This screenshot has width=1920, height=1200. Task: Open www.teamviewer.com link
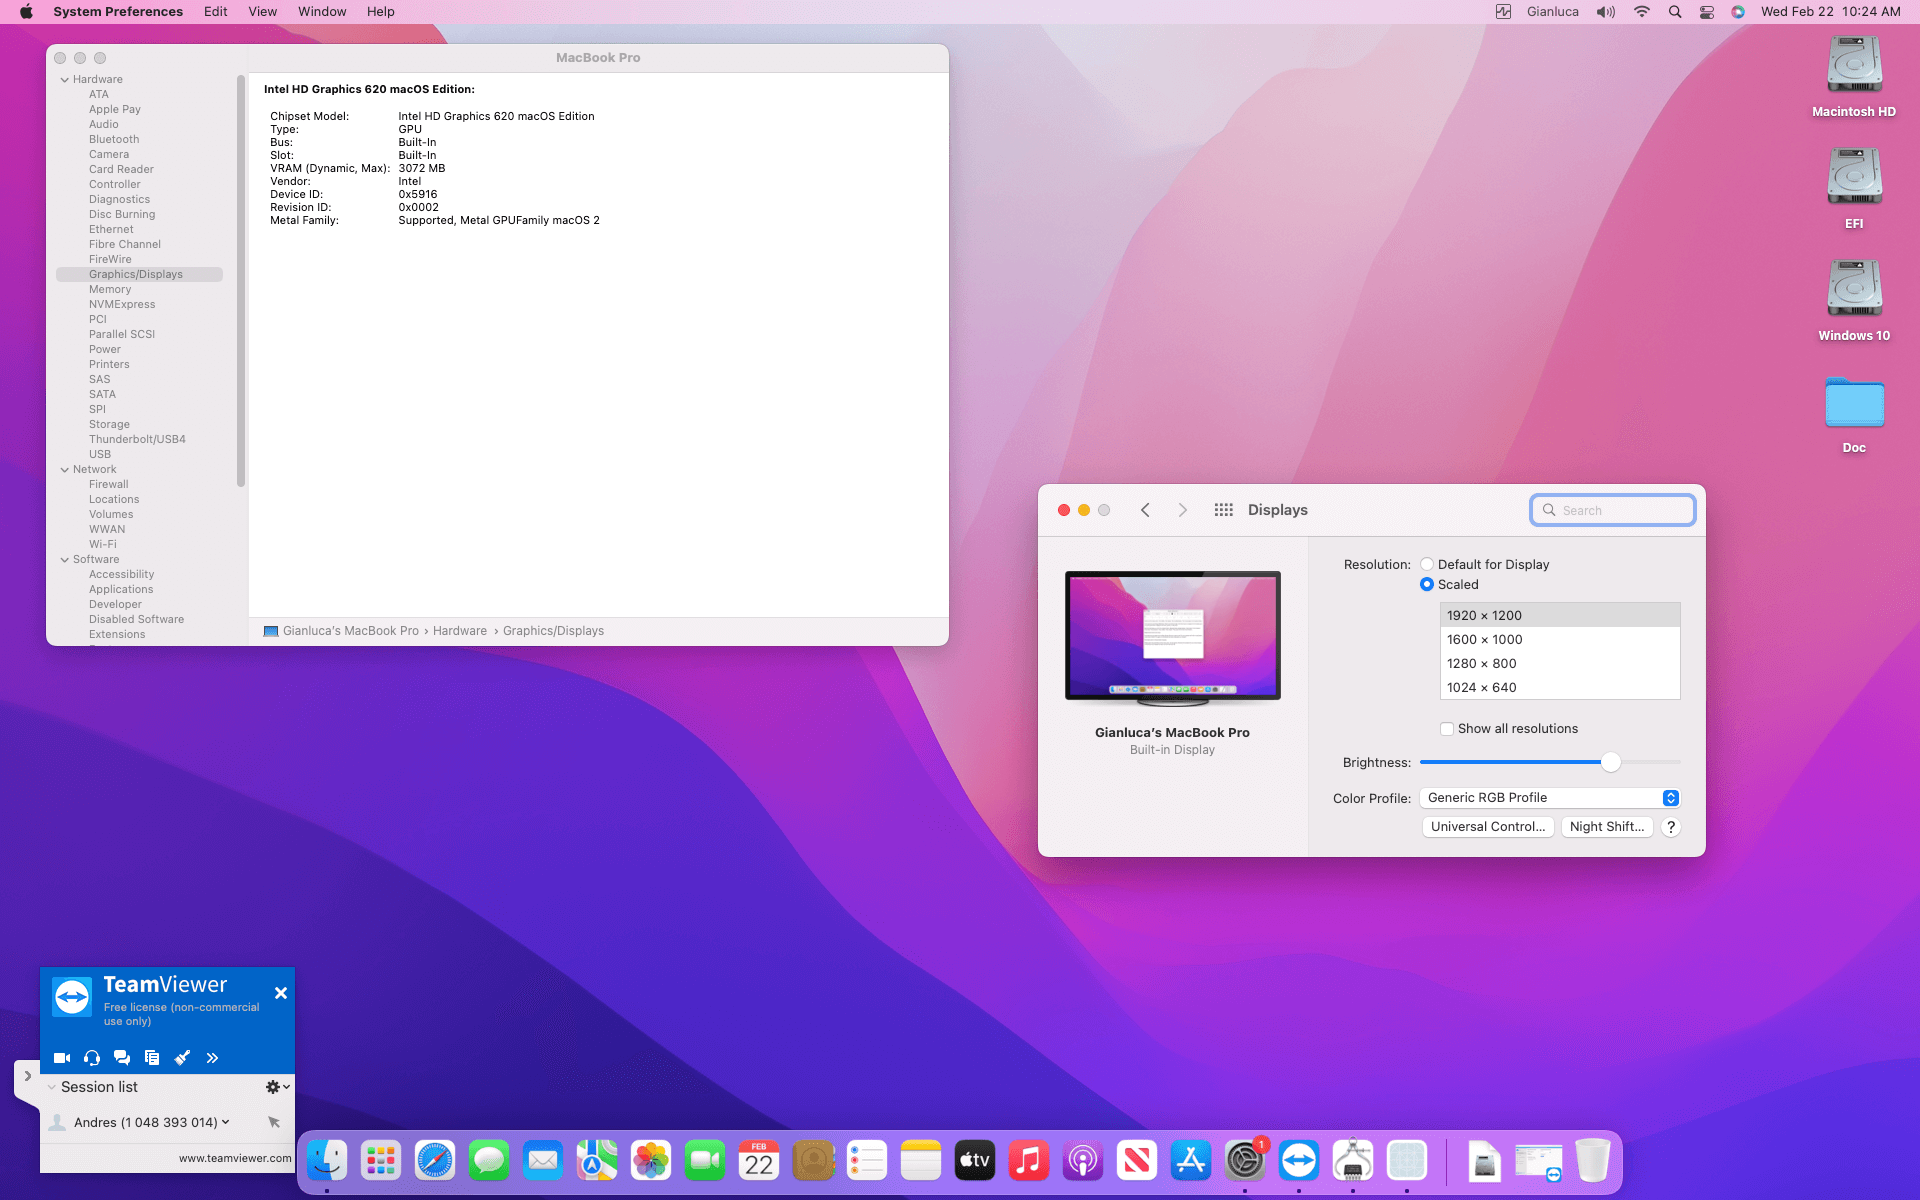(x=235, y=1158)
